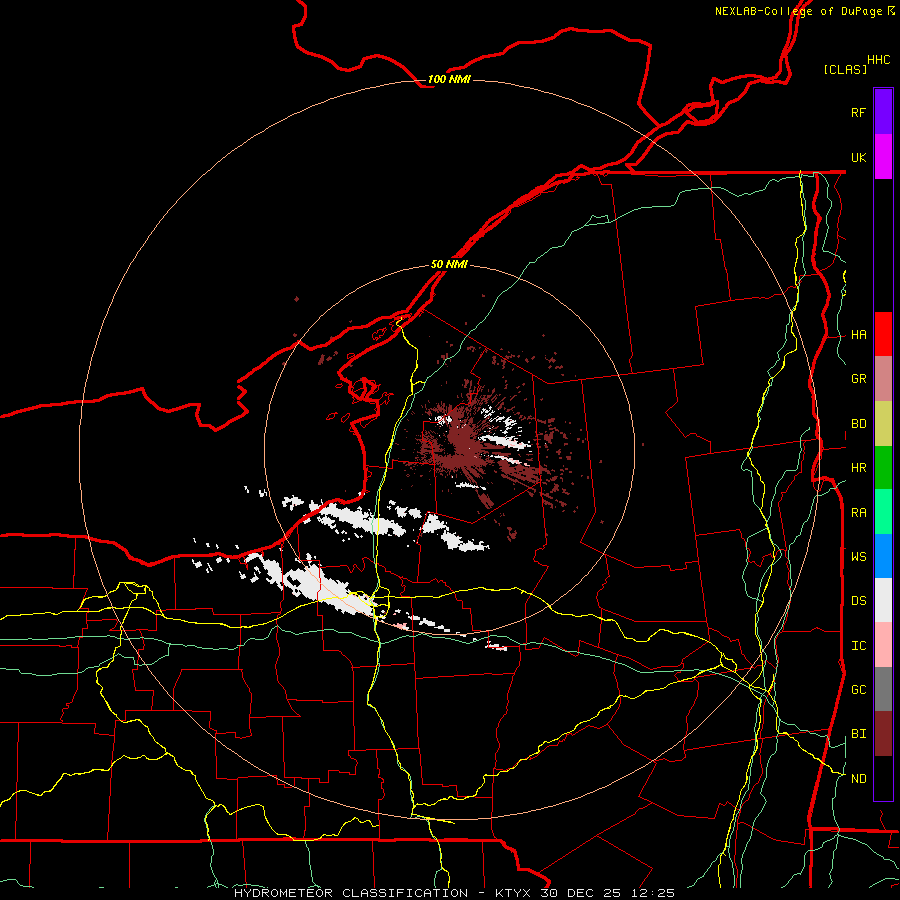The image size is (900, 900).
Task: Click the HHC product label
Action: [878, 60]
